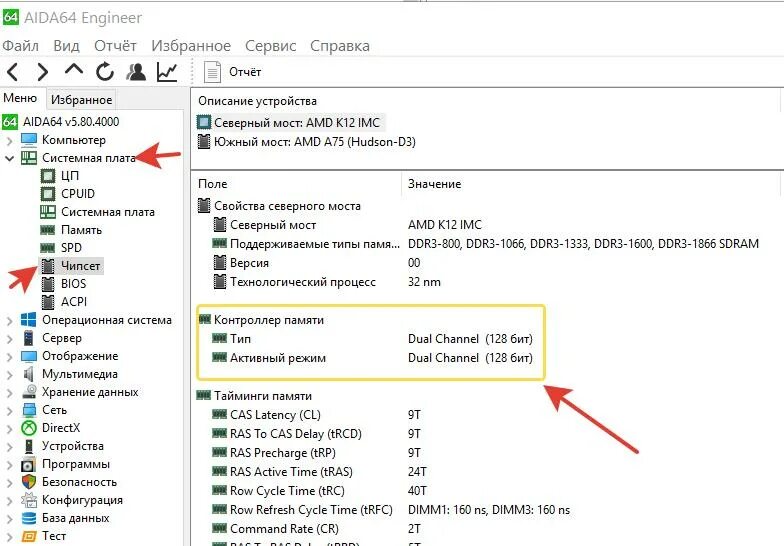Open the Избранное menu in the menu bar
This screenshot has height=546, width=784.
pyautogui.click(x=191, y=46)
